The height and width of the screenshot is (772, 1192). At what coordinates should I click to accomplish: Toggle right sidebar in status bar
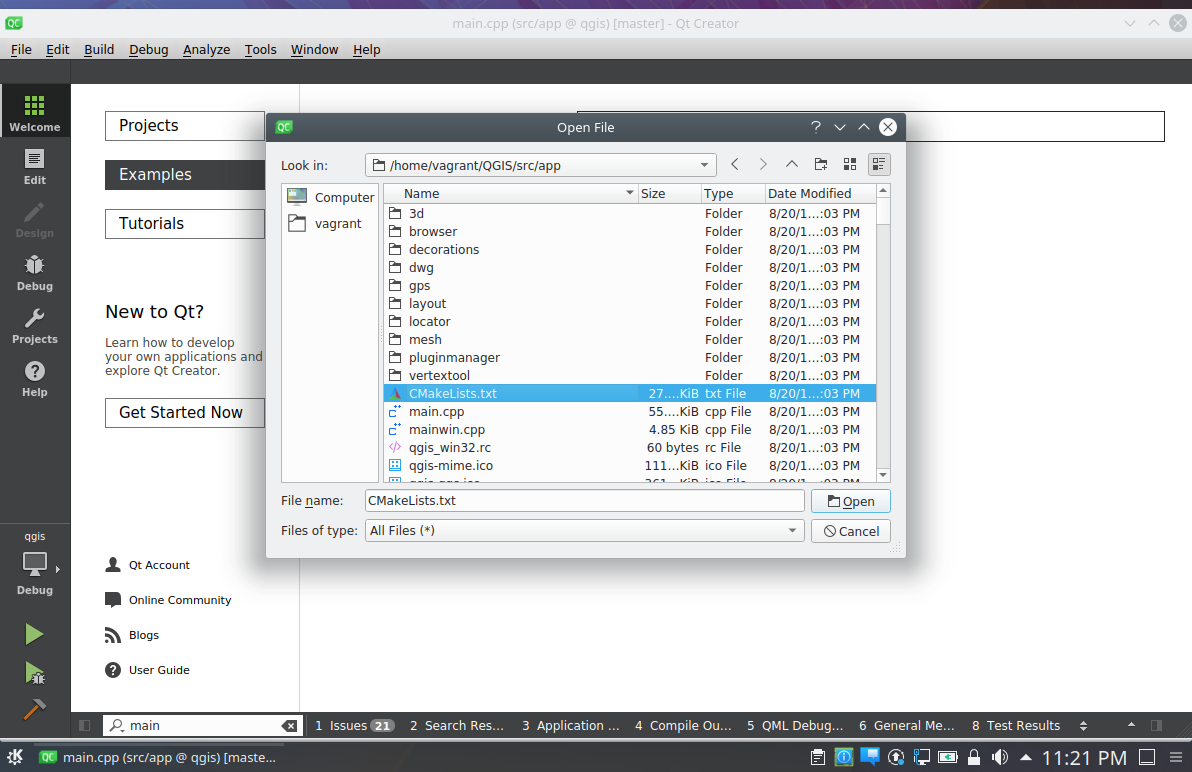pos(1156,726)
